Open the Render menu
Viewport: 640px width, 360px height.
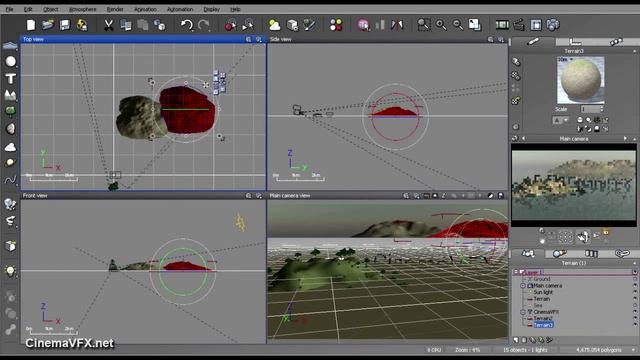click(x=115, y=9)
